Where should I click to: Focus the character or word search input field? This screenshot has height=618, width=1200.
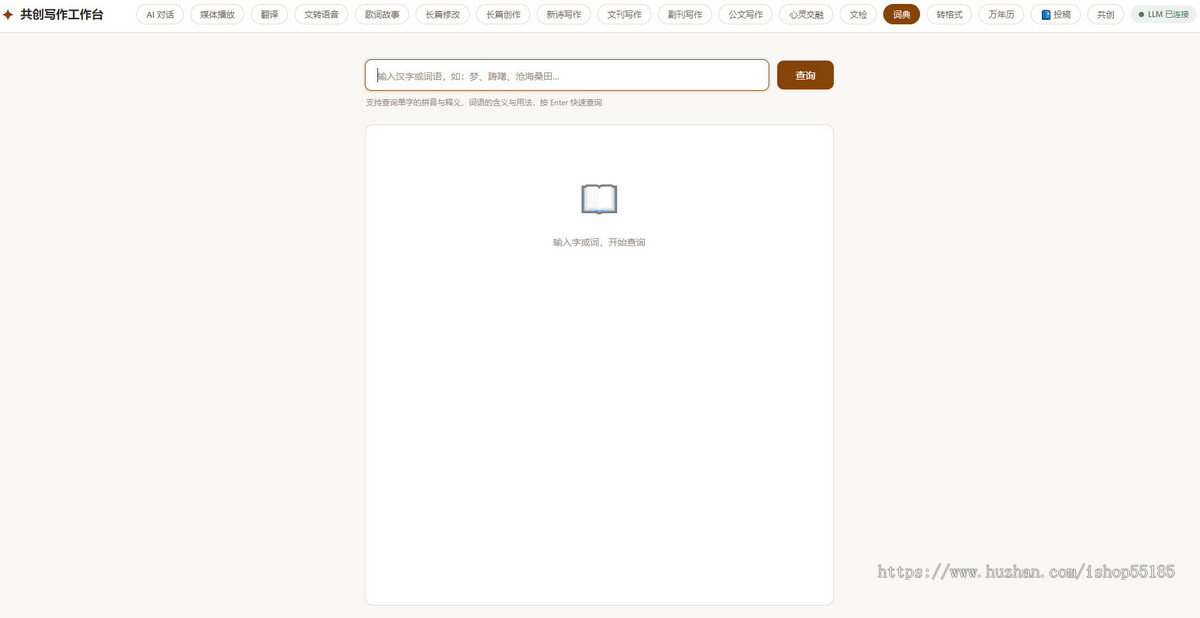[x=567, y=75]
